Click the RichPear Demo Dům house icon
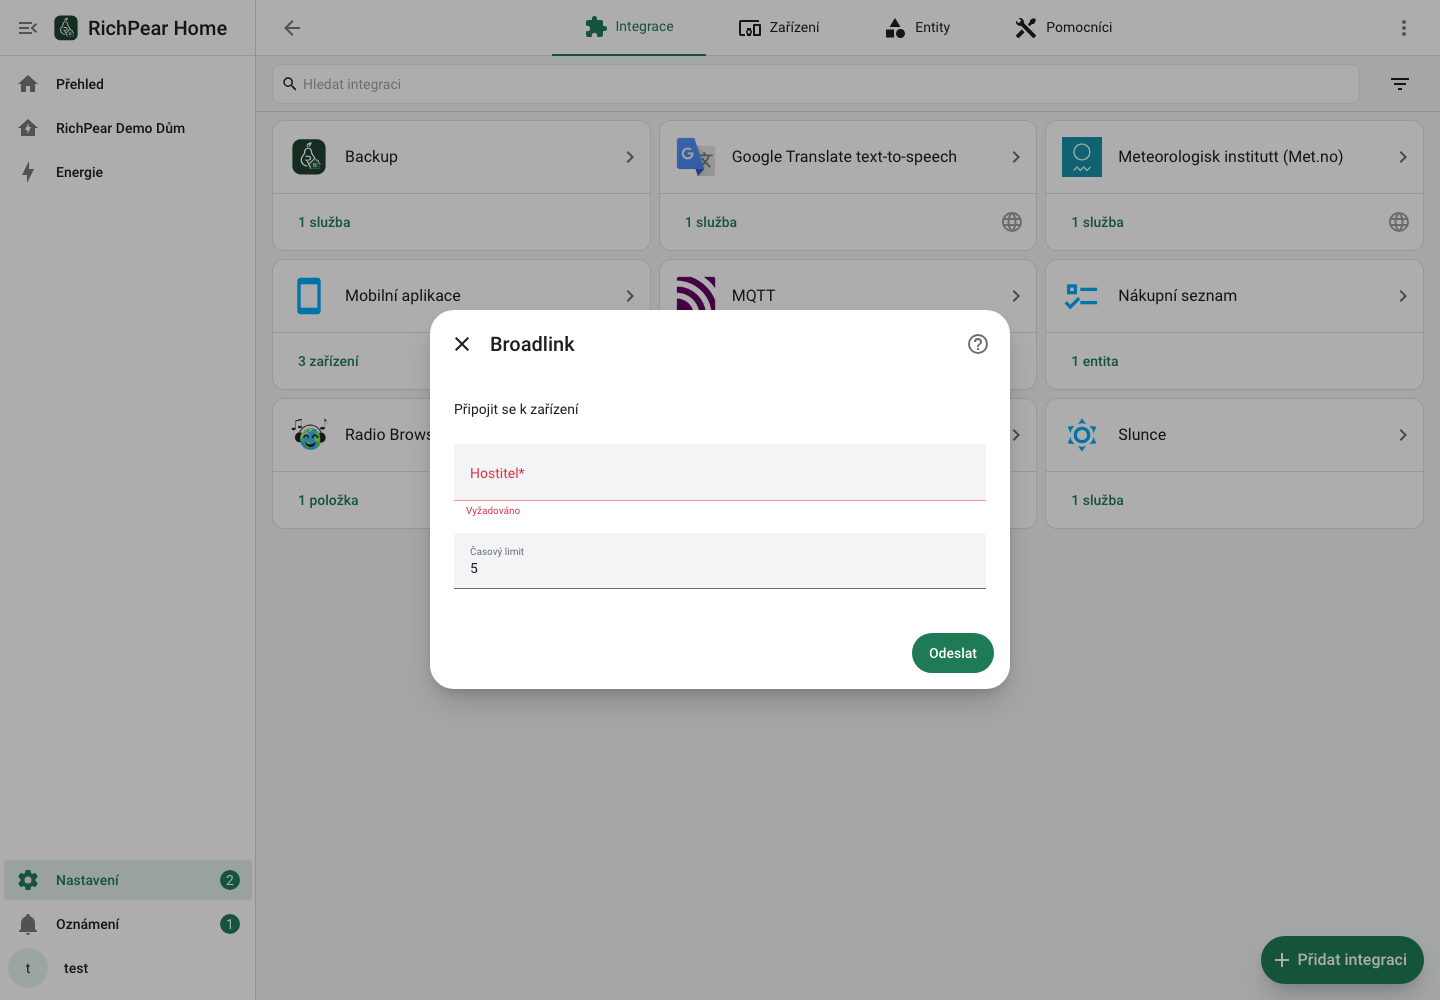 point(28,128)
